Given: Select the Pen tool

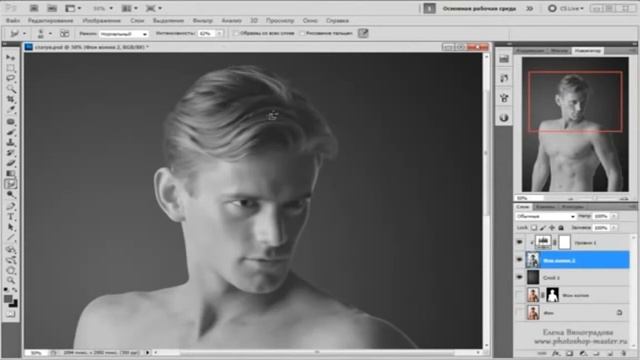Looking at the screenshot, I should (x=11, y=206).
